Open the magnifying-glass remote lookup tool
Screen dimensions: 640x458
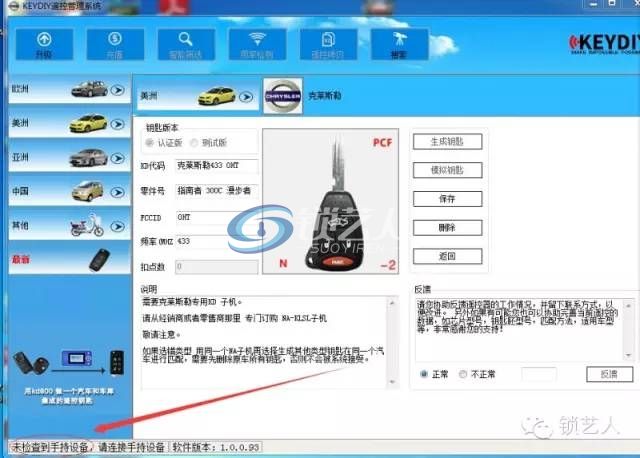point(186,44)
